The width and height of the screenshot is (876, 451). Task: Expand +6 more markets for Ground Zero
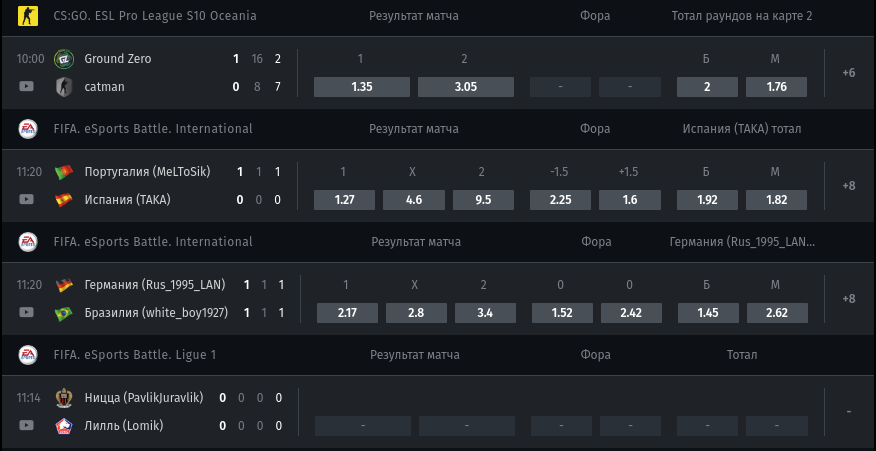click(x=849, y=73)
